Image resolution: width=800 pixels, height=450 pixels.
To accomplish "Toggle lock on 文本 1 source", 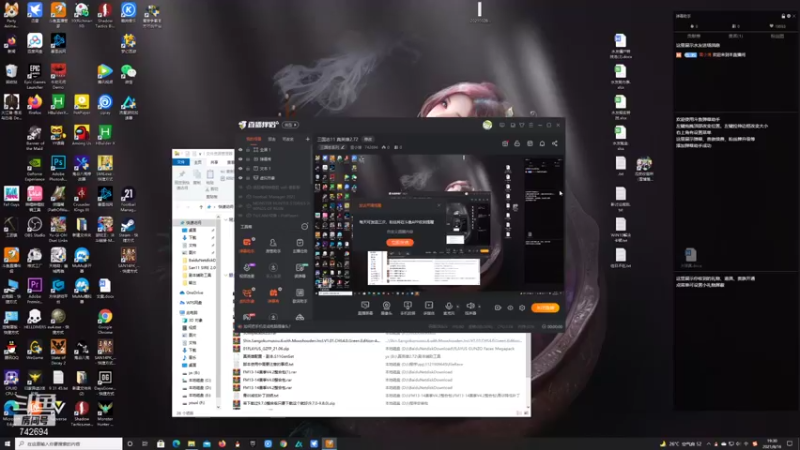I will [248, 168].
